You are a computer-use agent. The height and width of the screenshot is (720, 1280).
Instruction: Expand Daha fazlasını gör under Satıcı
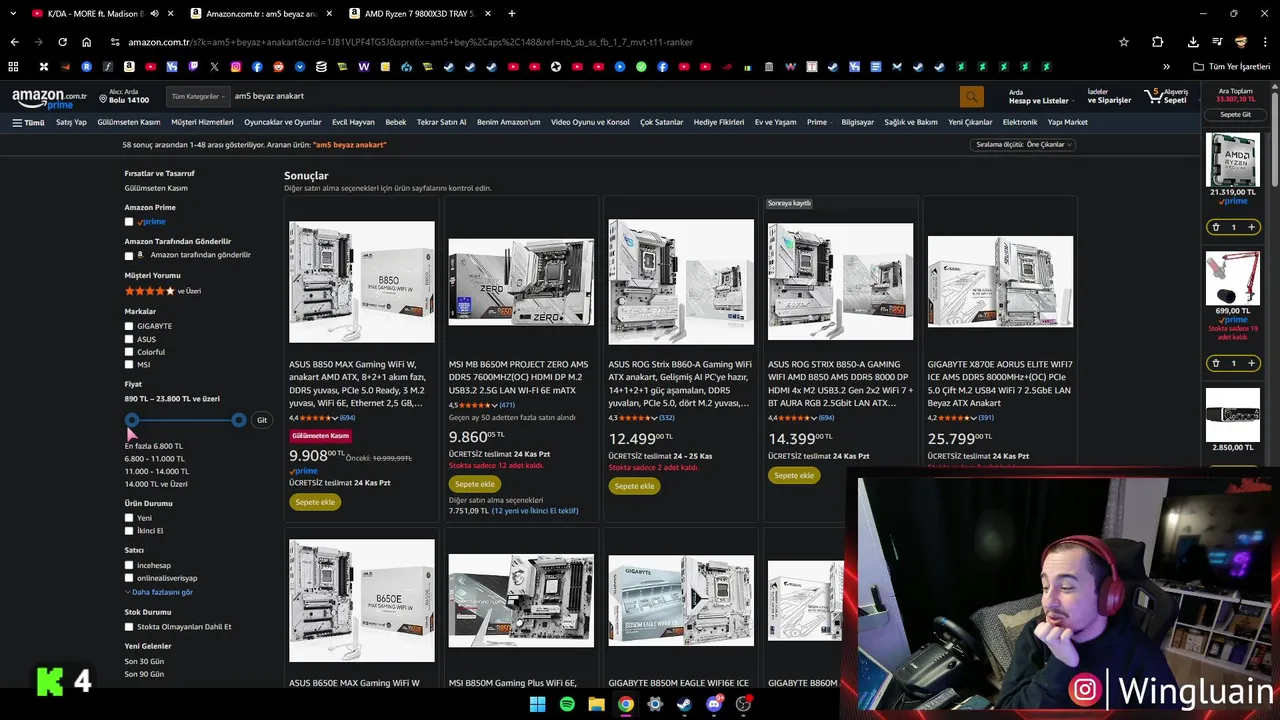coord(159,592)
